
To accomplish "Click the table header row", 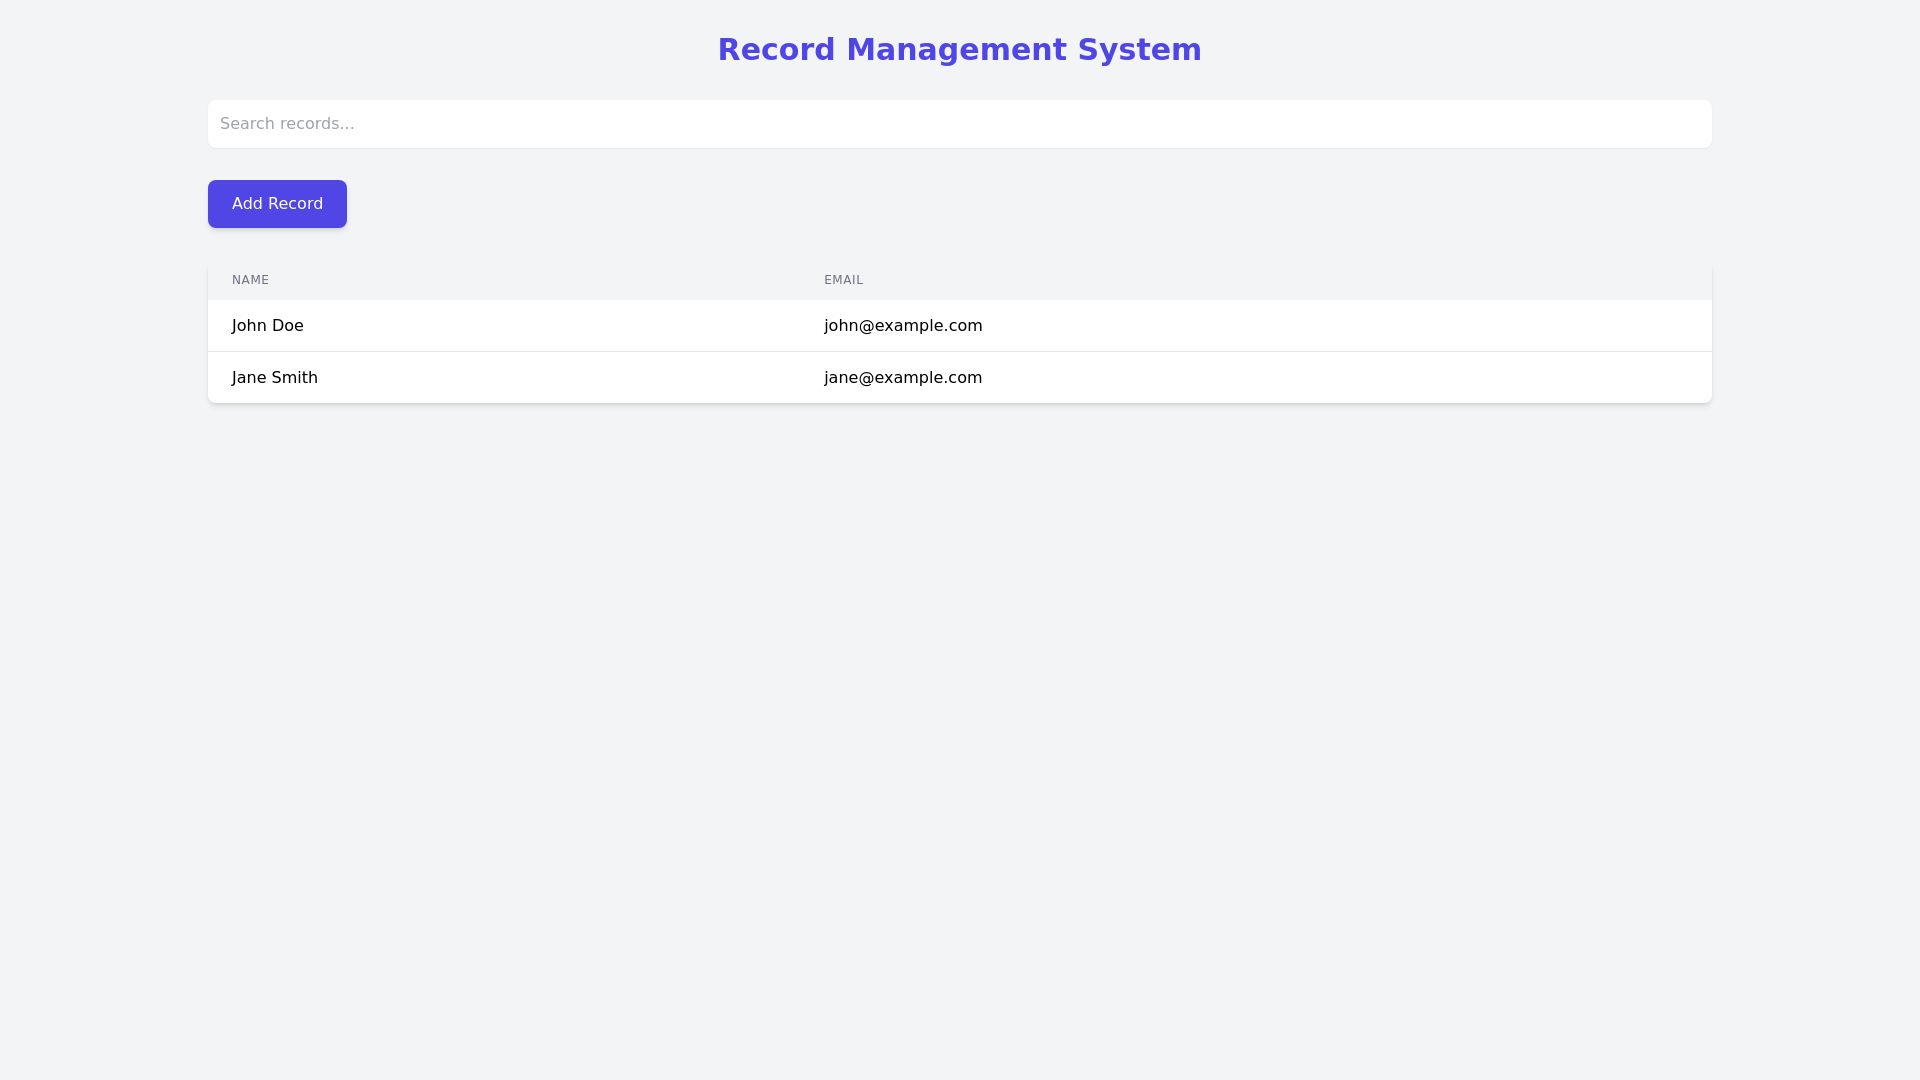I will 960,280.
